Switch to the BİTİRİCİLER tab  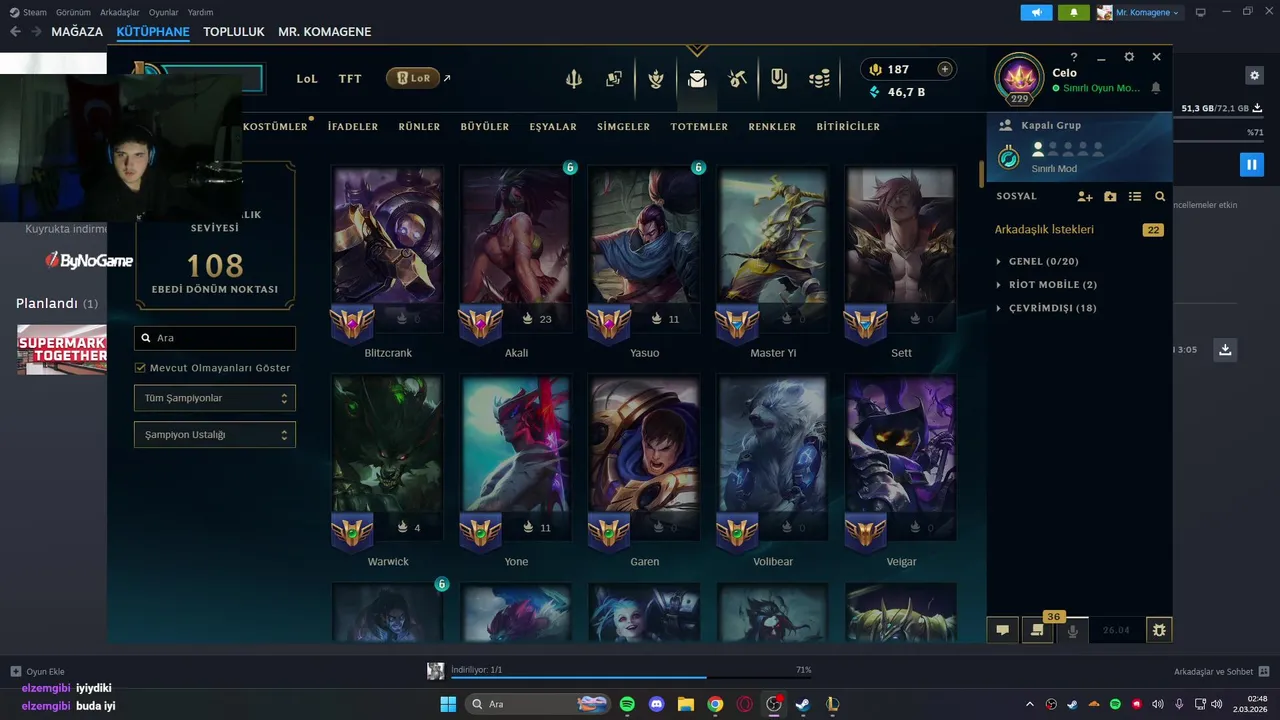coord(848,127)
